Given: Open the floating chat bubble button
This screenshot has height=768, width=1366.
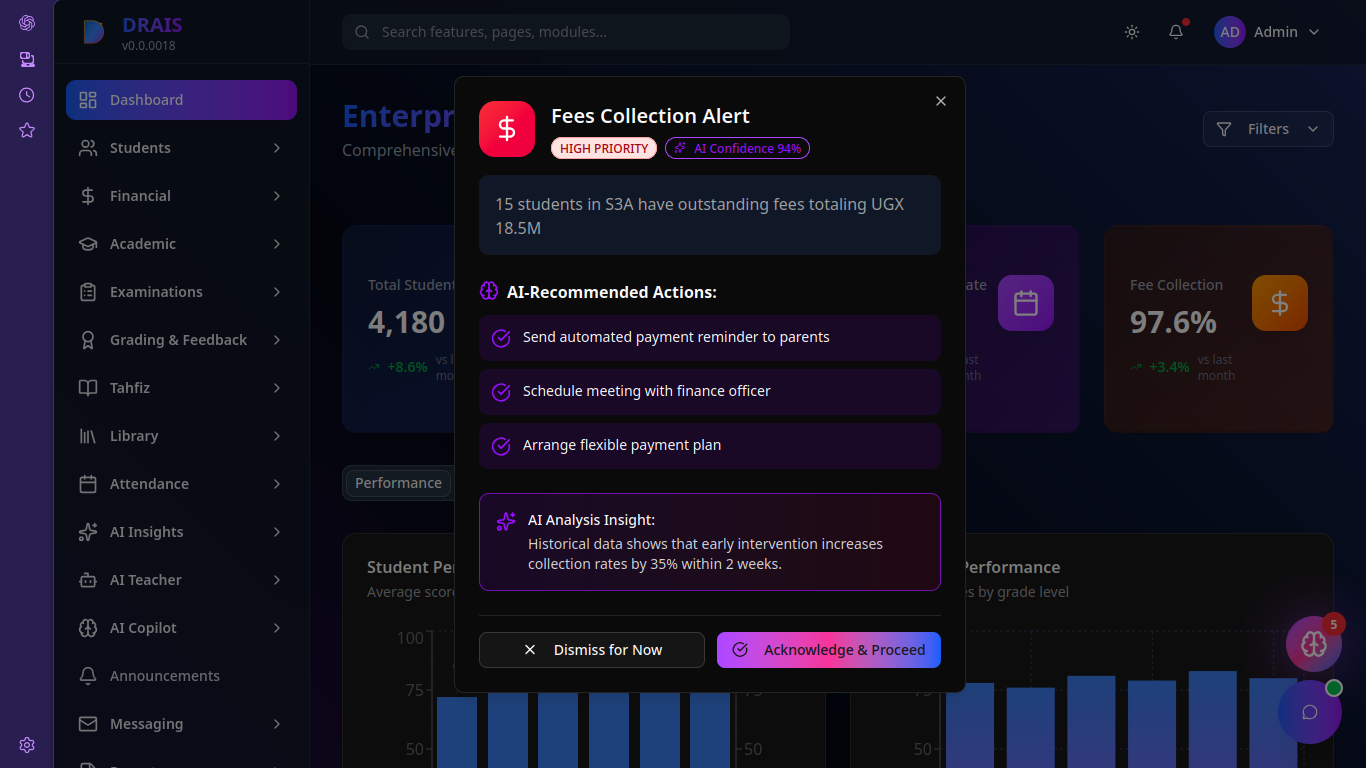Looking at the screenshot, I should (x=1310, y=712).
